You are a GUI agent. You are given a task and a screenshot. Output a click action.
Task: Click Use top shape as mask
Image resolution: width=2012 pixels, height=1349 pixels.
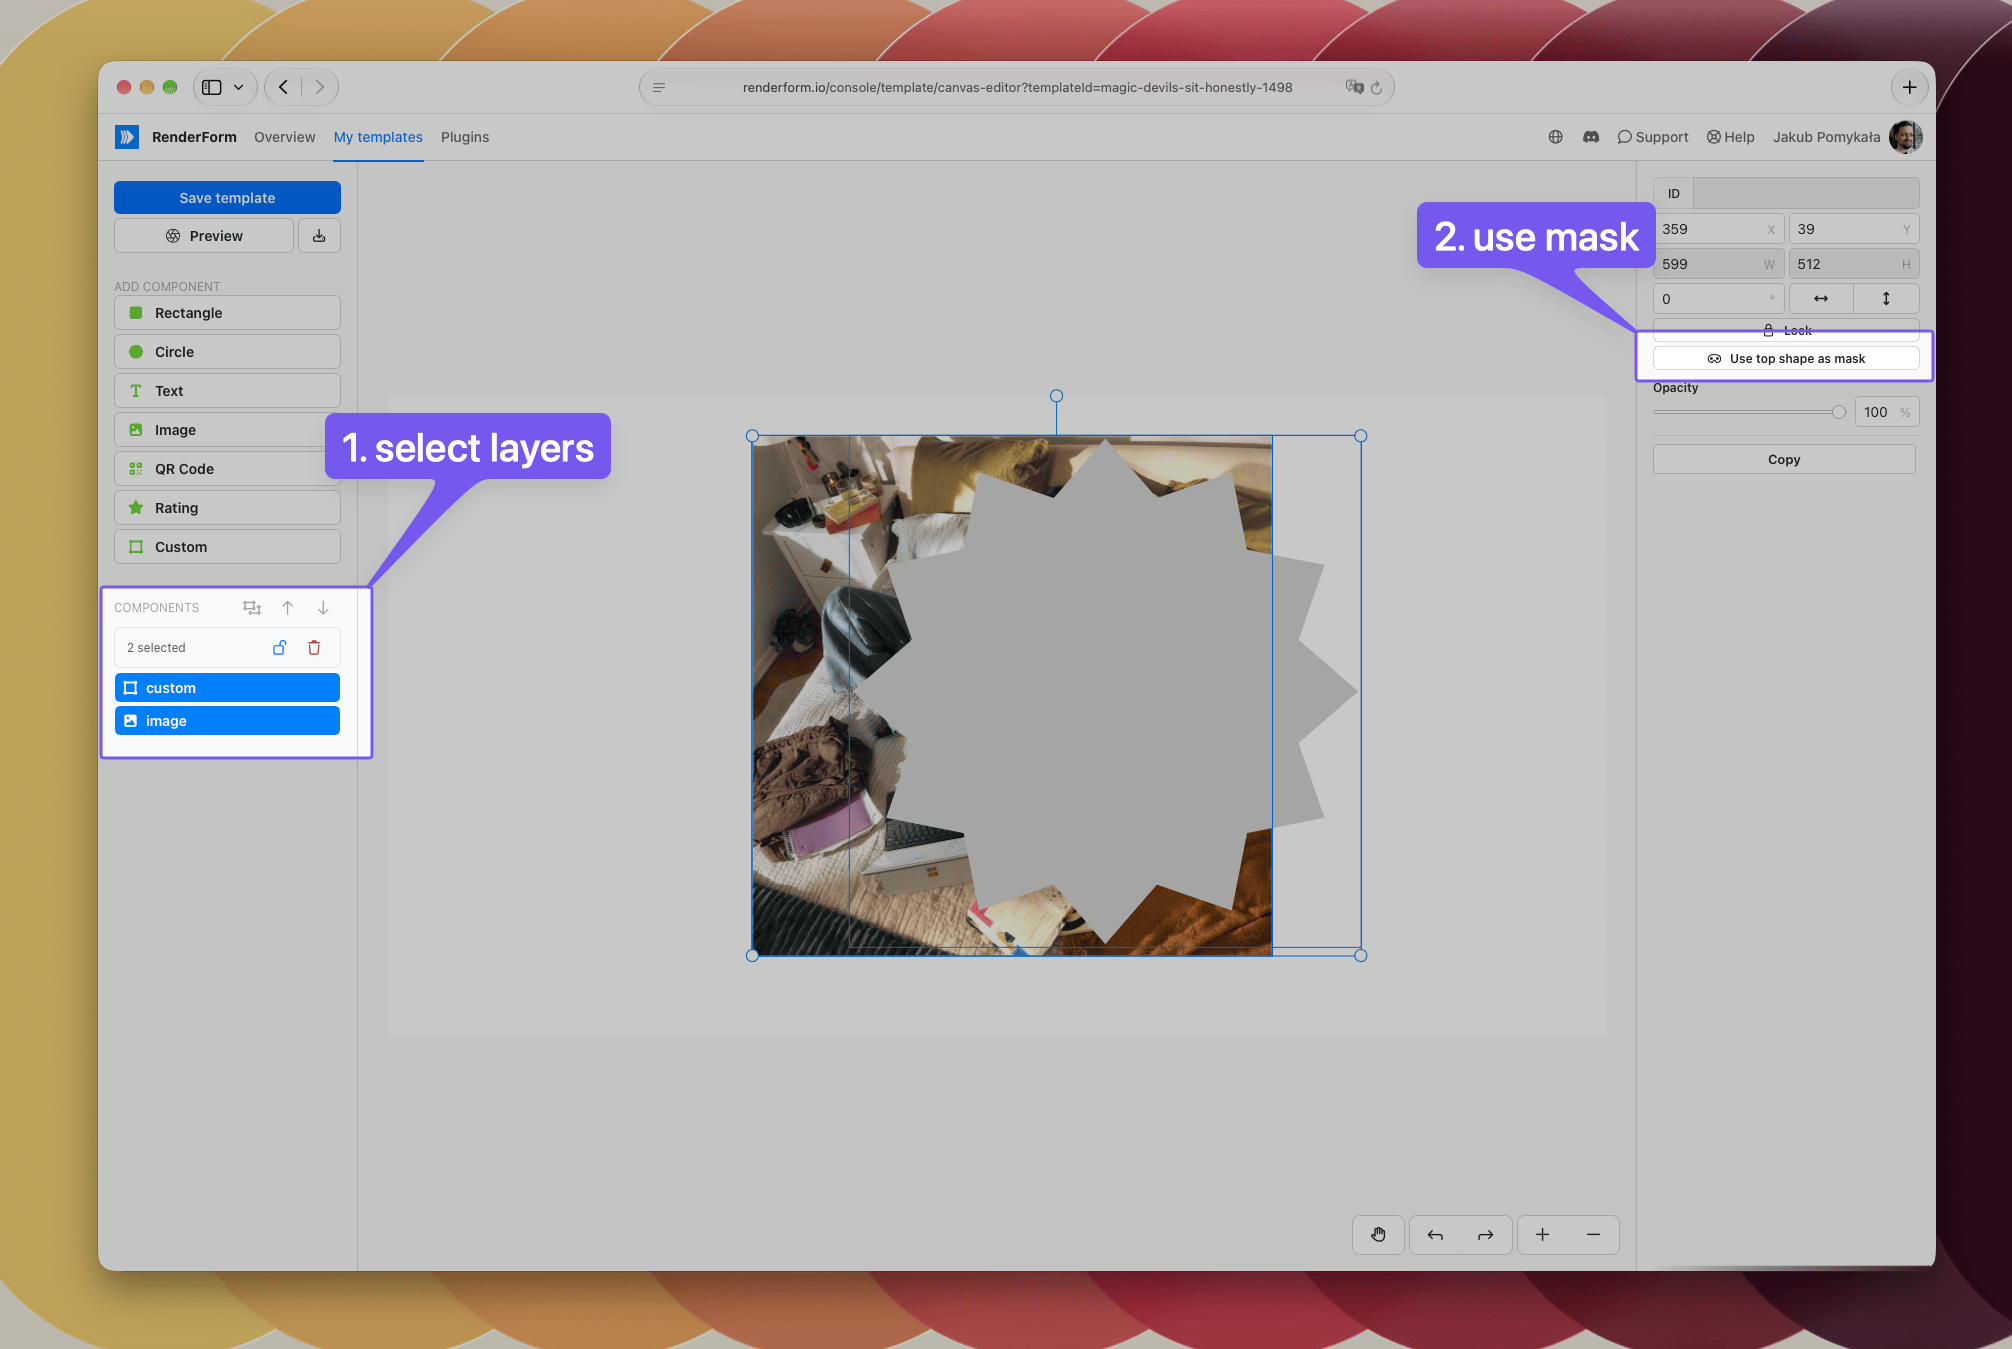click(1786, 359)
